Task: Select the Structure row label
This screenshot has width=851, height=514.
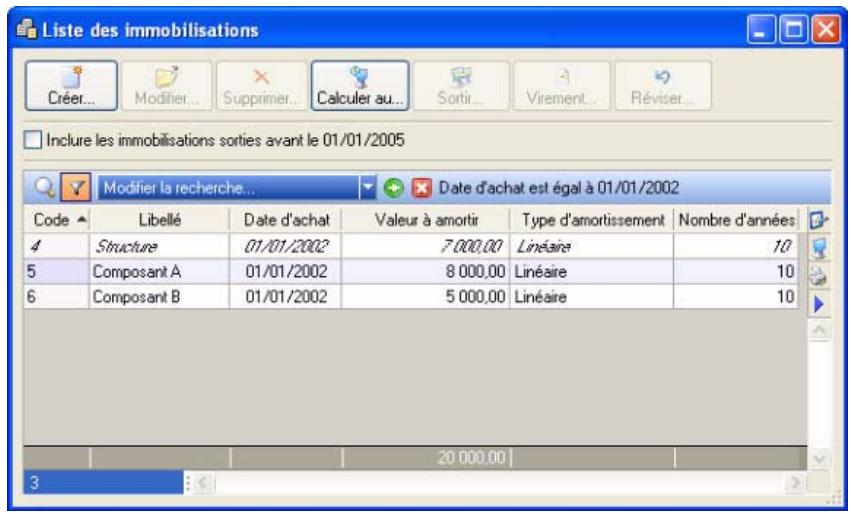Action: tap(126, 247)
